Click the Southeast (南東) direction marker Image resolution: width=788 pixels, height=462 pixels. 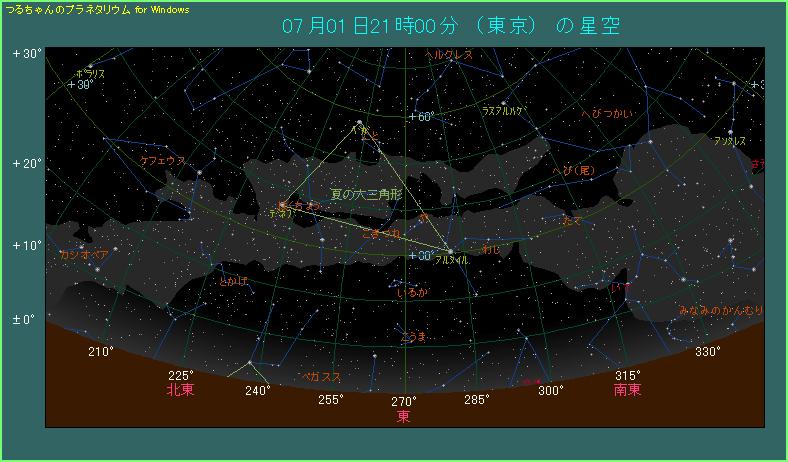628,390
